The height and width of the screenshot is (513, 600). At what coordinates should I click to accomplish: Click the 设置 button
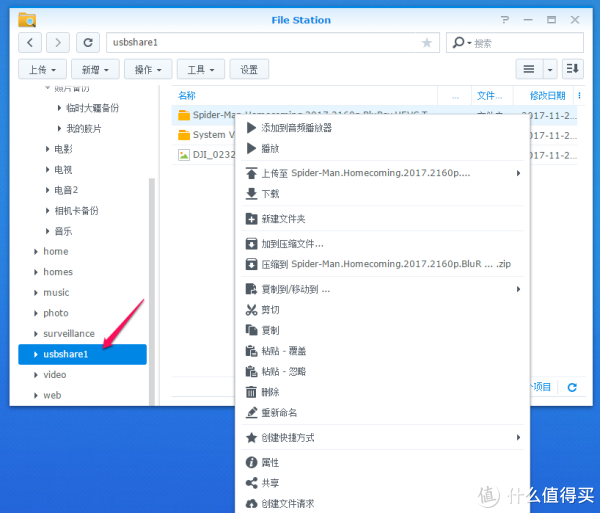point(249,69)
